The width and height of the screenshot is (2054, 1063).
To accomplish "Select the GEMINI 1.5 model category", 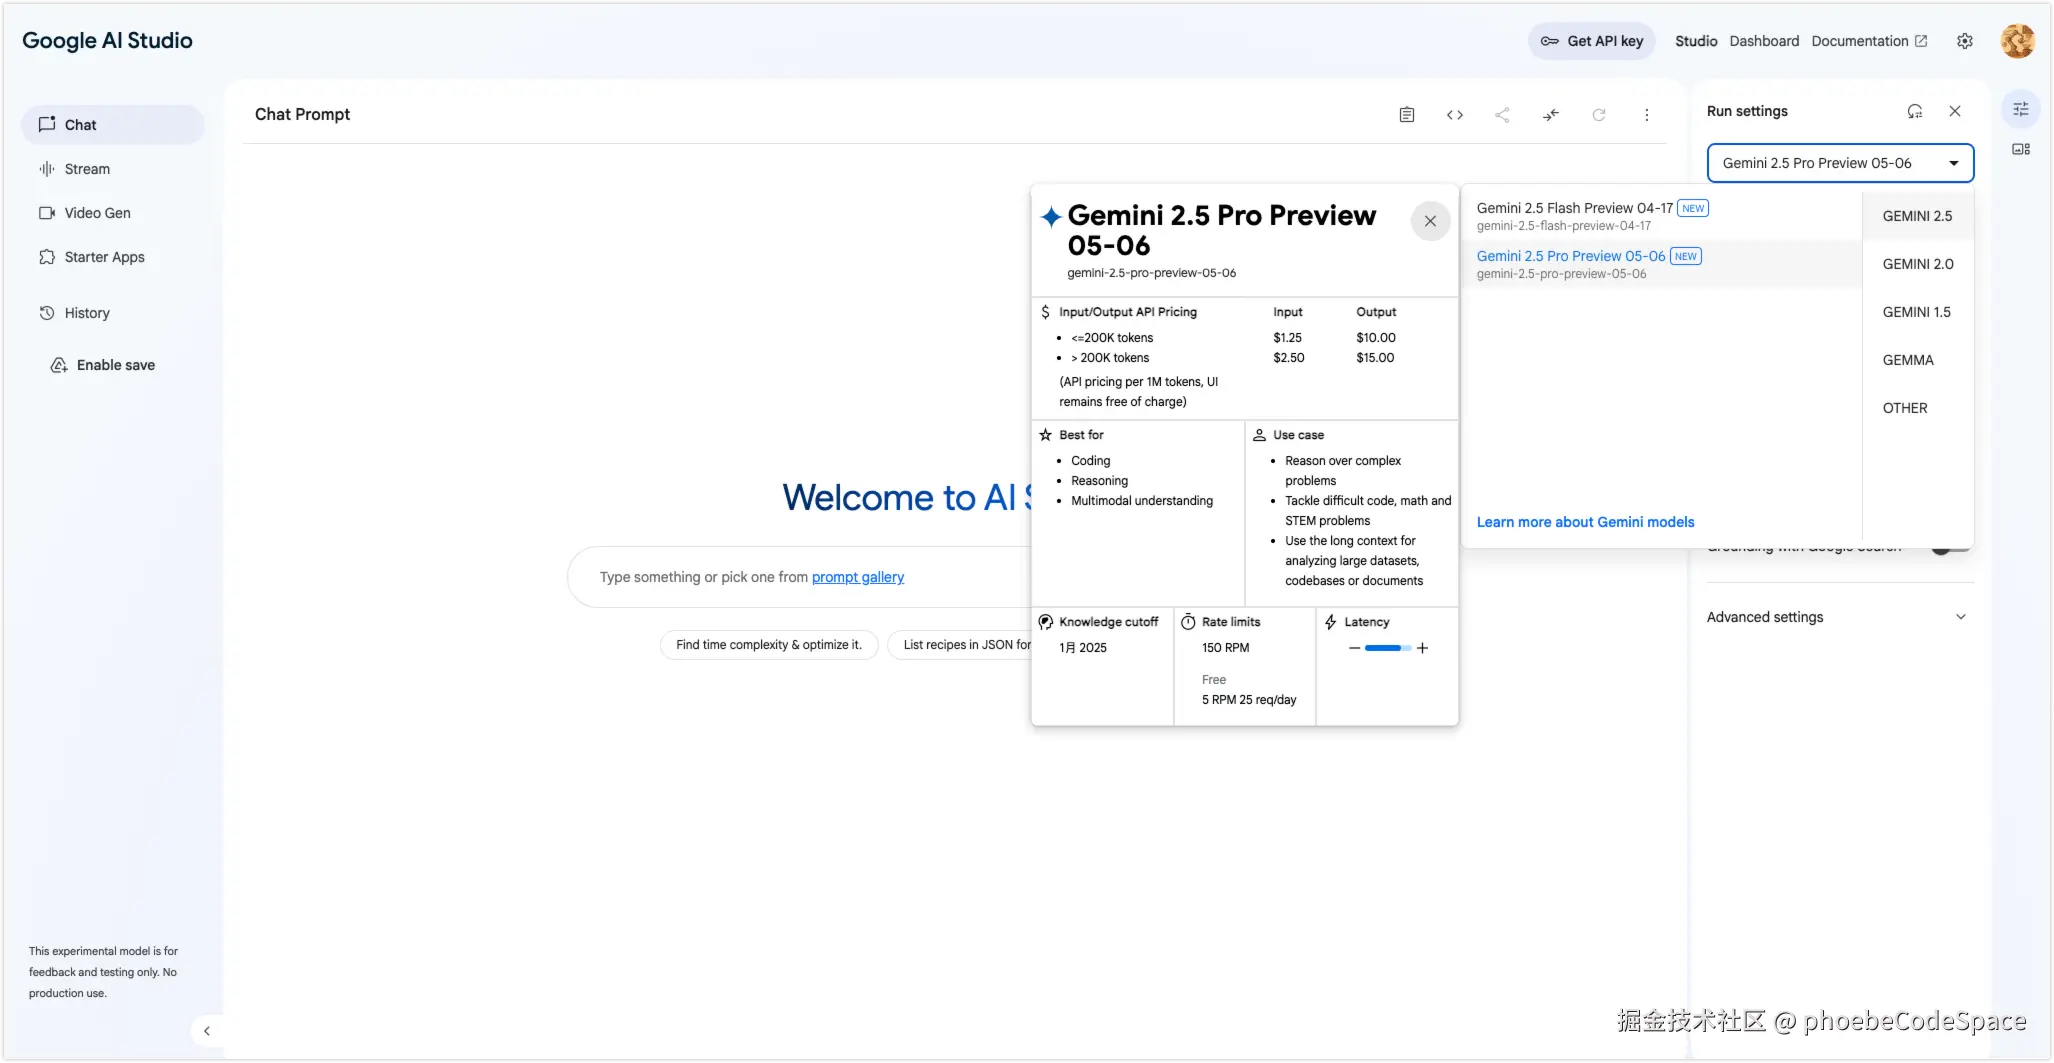I will pos(1917,312).
